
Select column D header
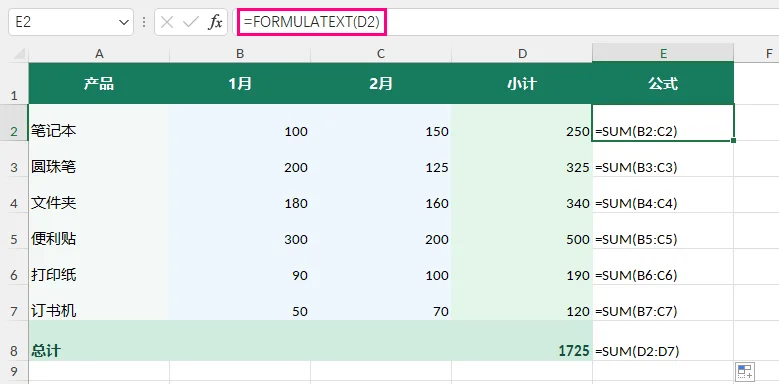(x=522, y=54)
